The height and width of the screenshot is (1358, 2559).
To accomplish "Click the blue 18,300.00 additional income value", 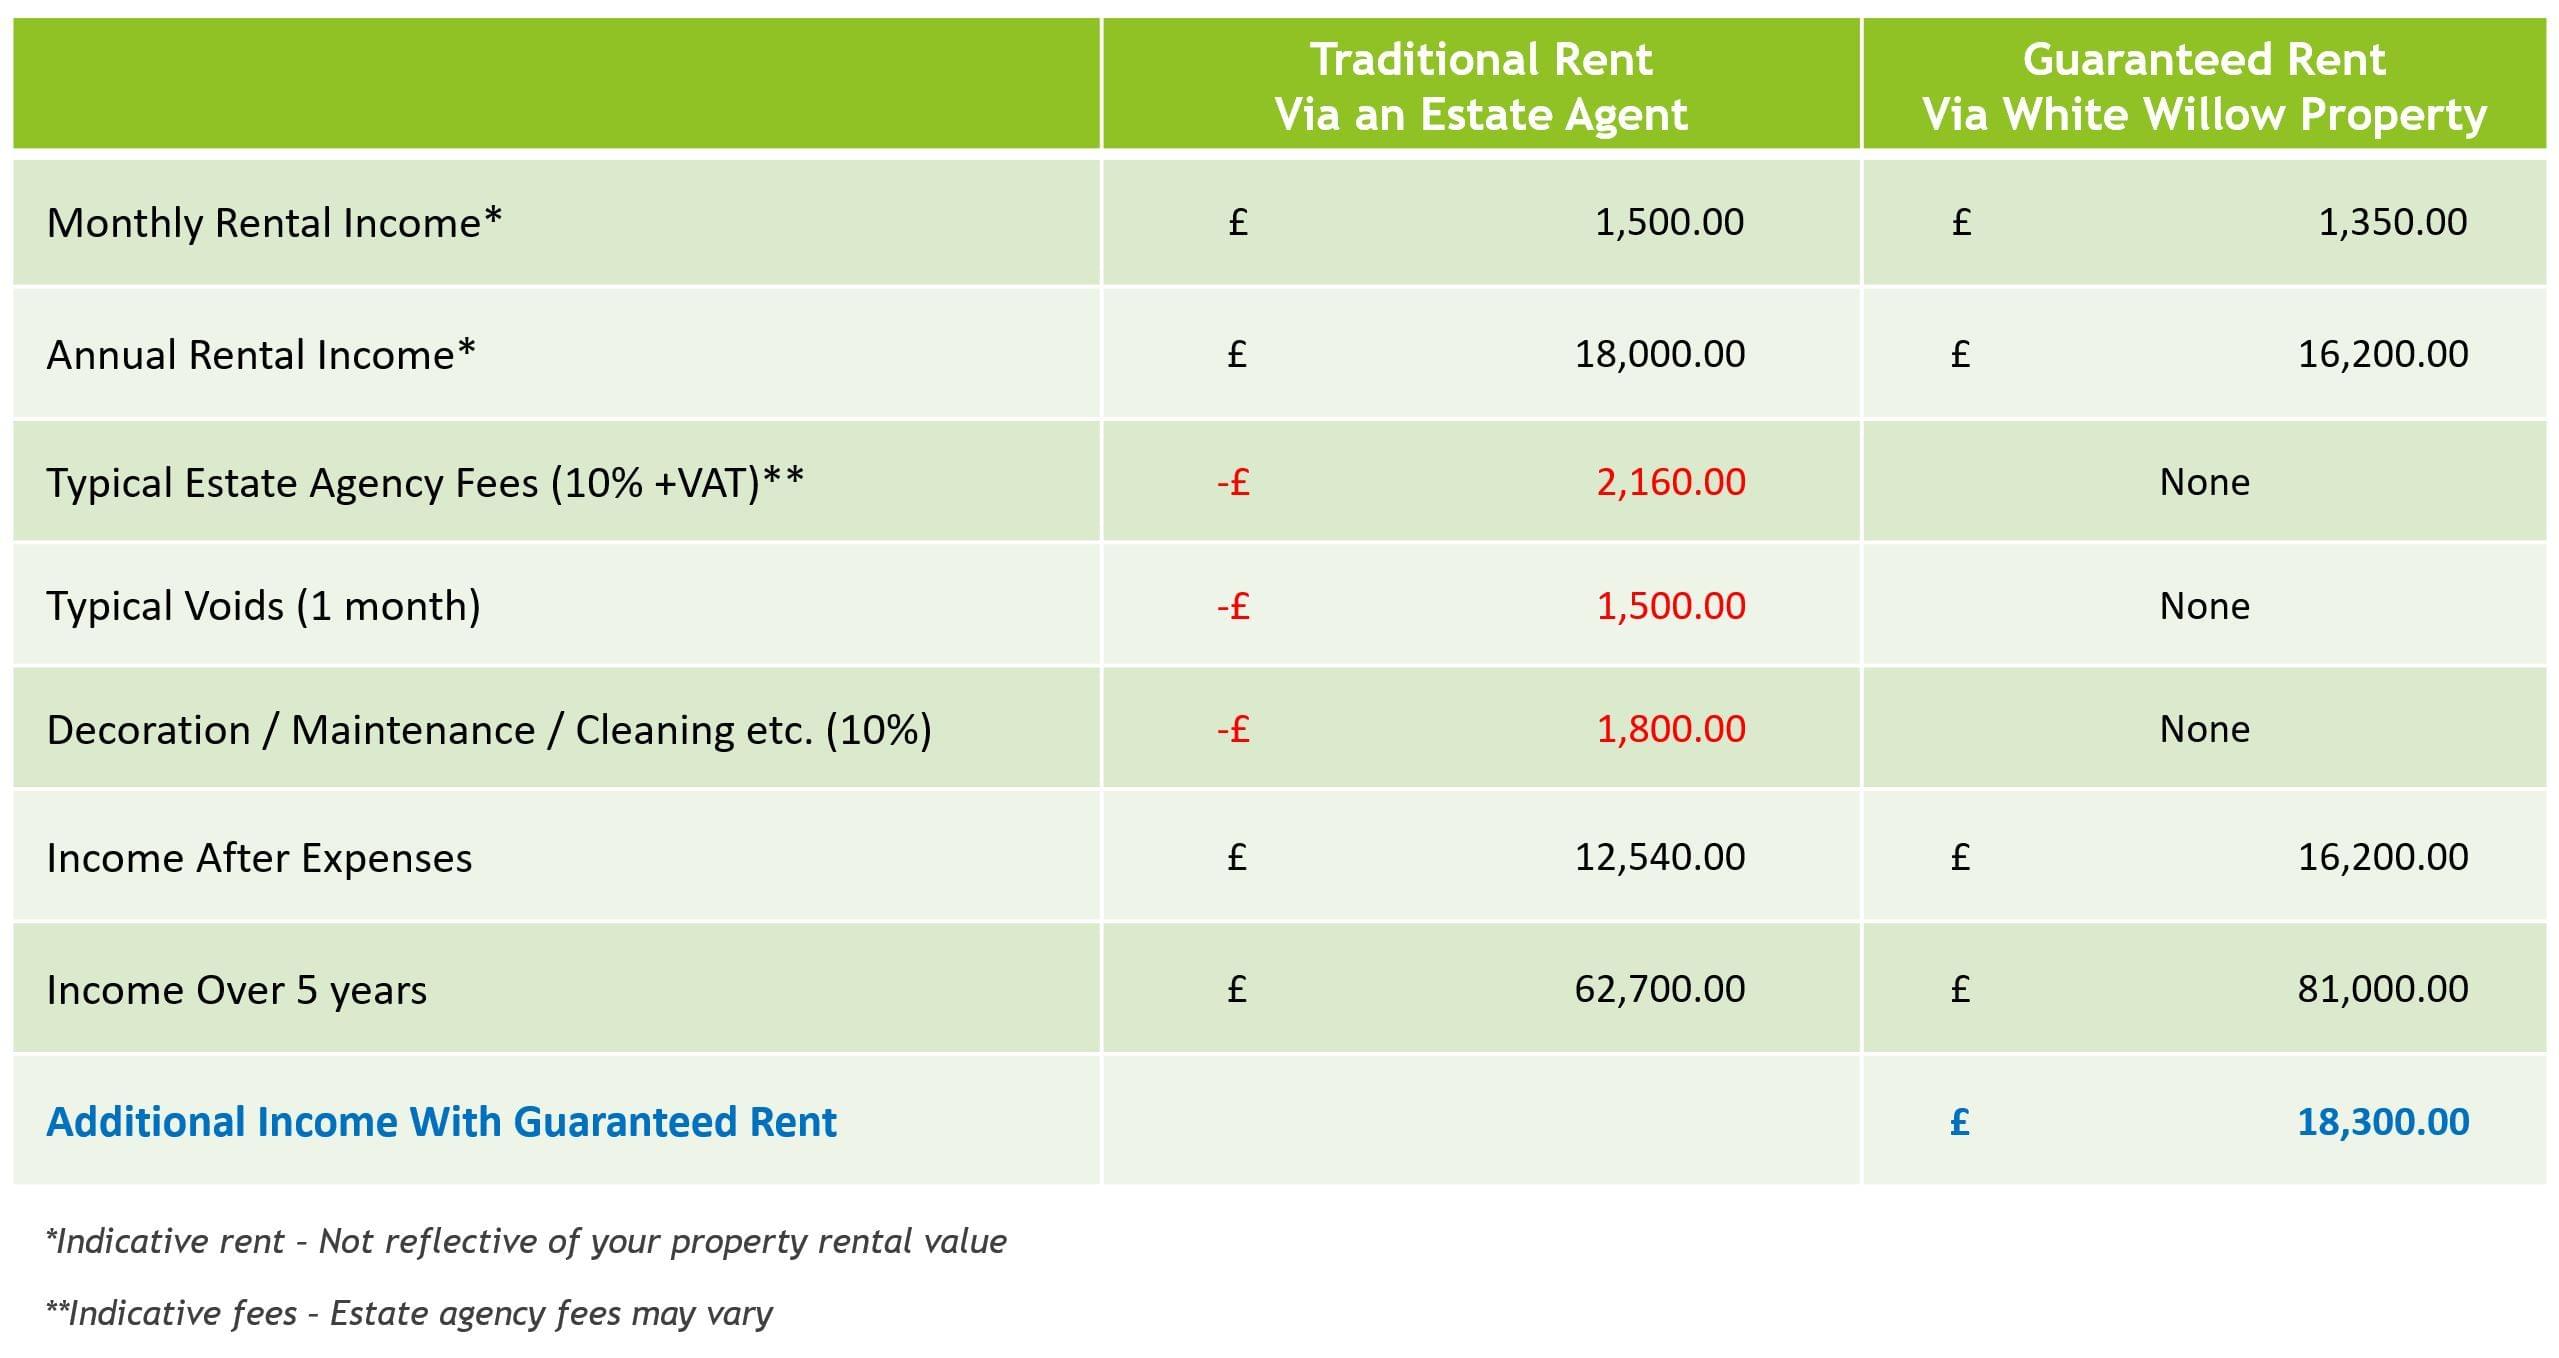I will (2382, 1122).
